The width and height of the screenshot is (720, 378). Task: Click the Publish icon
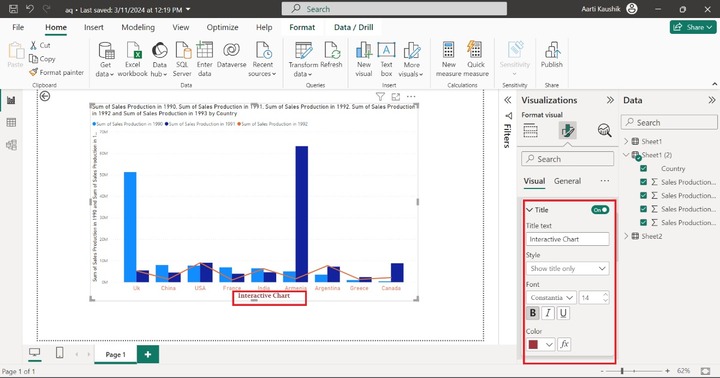(552, 51)
